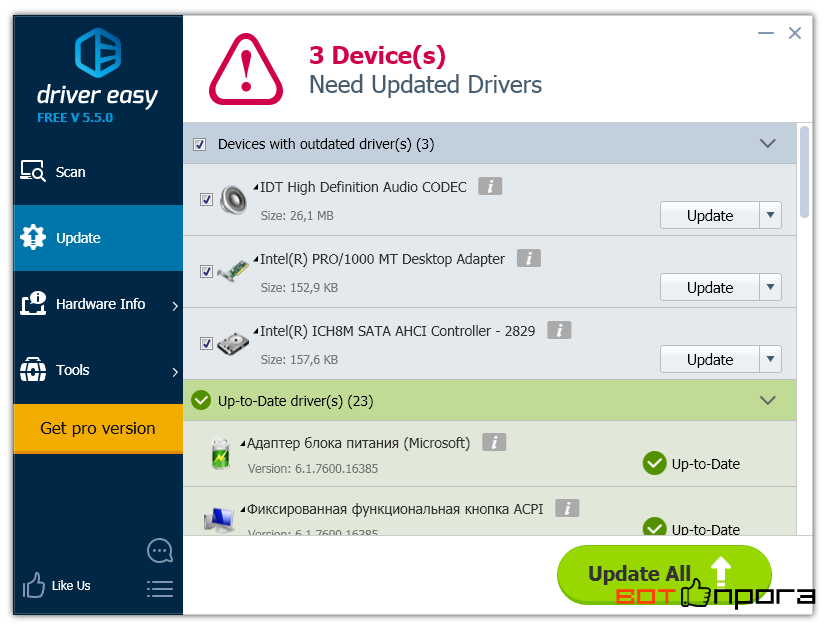Uncheck IDT High Definition Audio CODEC checkbox
Image resolution: width=828 pixels, height=629 pixels.
206,200
